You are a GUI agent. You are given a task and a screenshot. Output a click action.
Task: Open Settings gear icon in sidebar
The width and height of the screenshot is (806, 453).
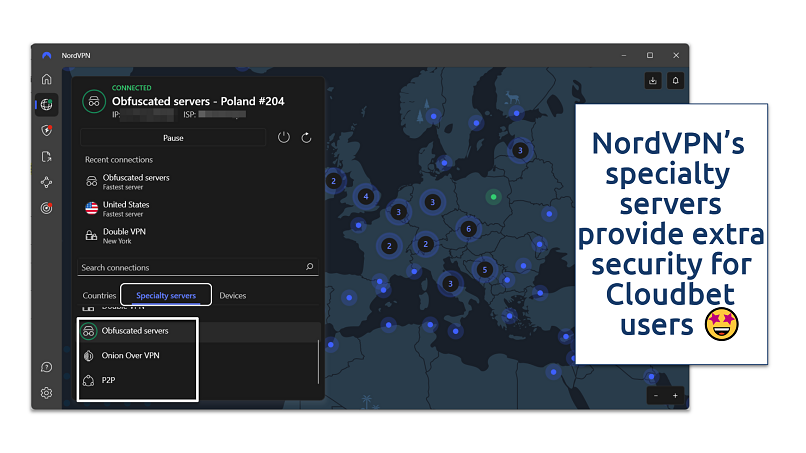(46, 393)
